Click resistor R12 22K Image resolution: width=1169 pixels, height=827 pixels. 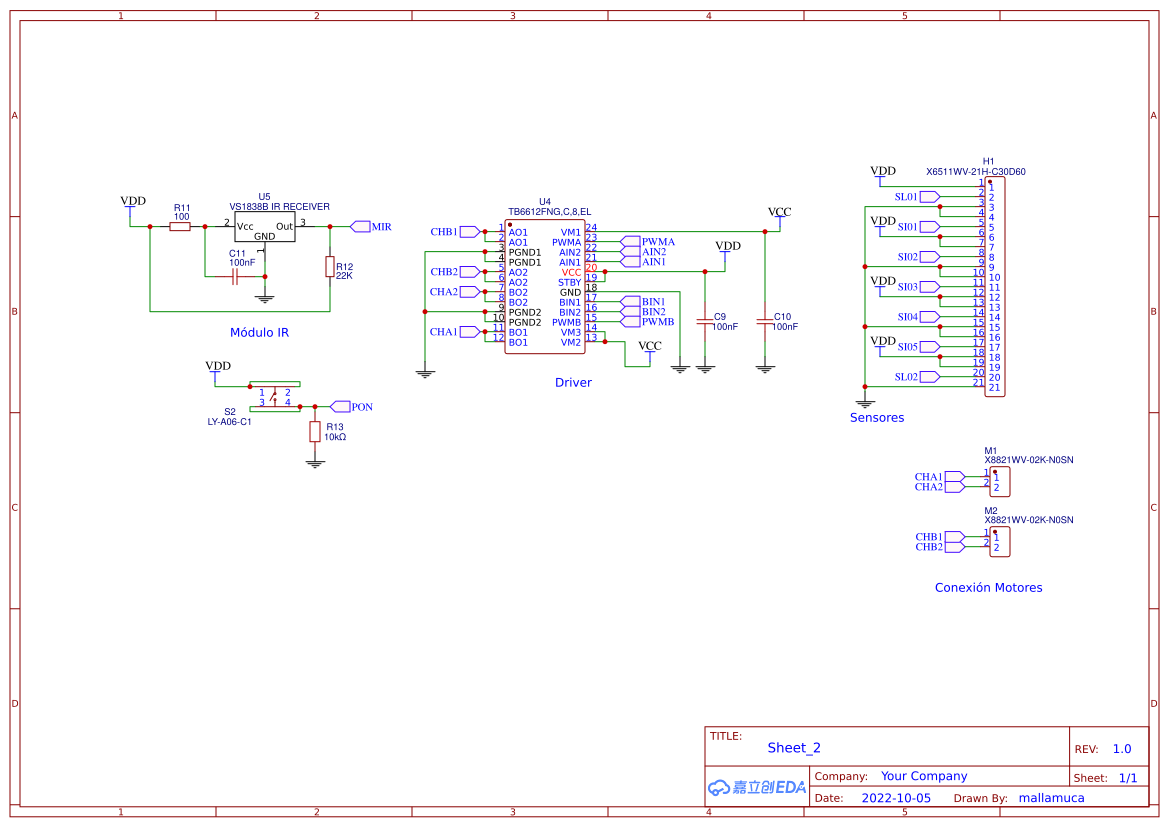(x=329, y=268)
